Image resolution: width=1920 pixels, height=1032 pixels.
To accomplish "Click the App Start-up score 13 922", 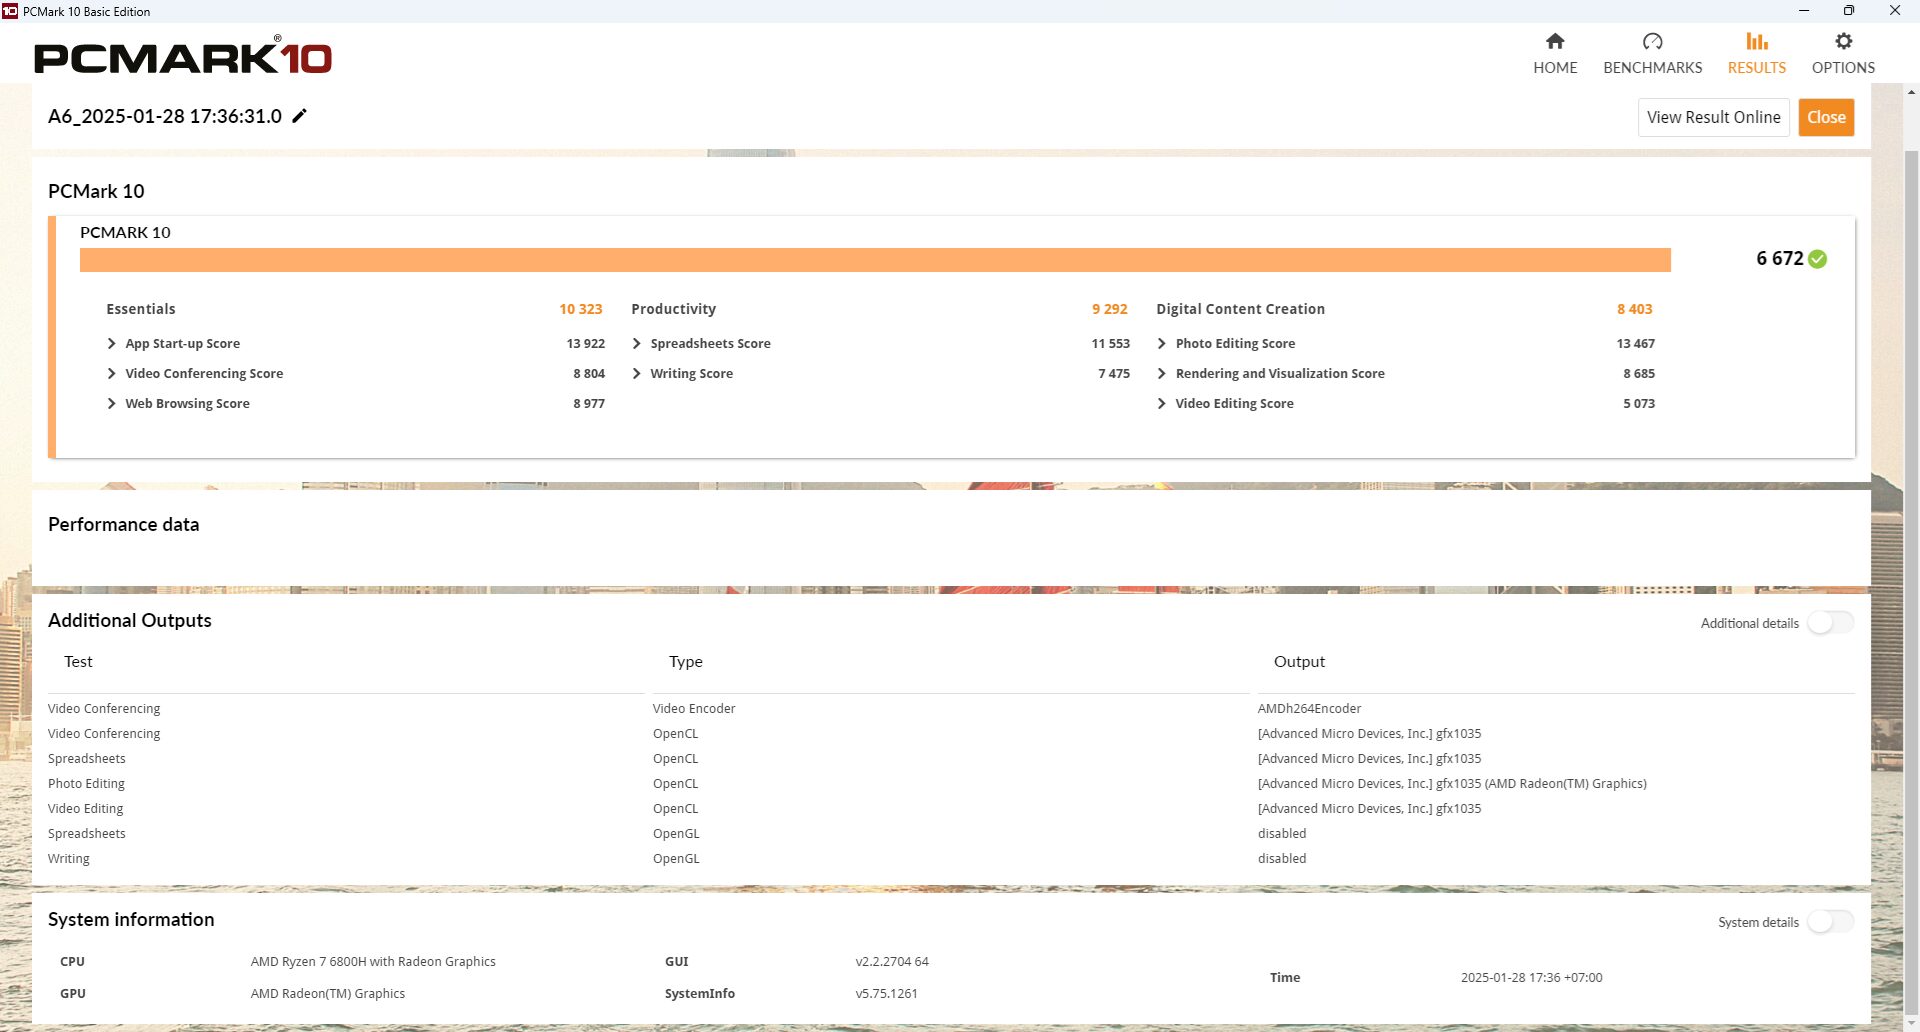I will coord(585,343).
